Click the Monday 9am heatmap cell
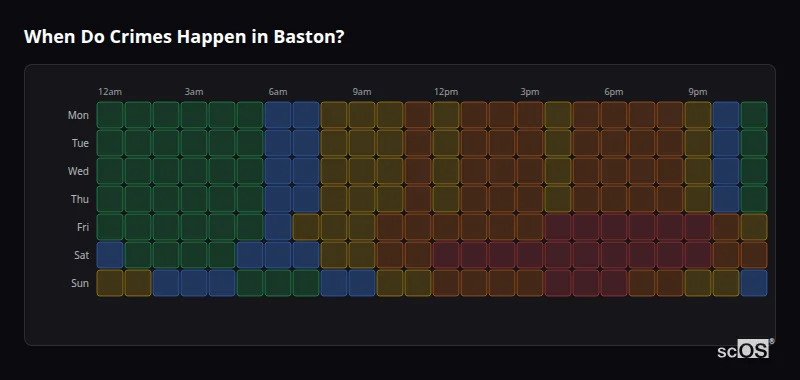The image size is (800, 380). (x=362, y=115)
